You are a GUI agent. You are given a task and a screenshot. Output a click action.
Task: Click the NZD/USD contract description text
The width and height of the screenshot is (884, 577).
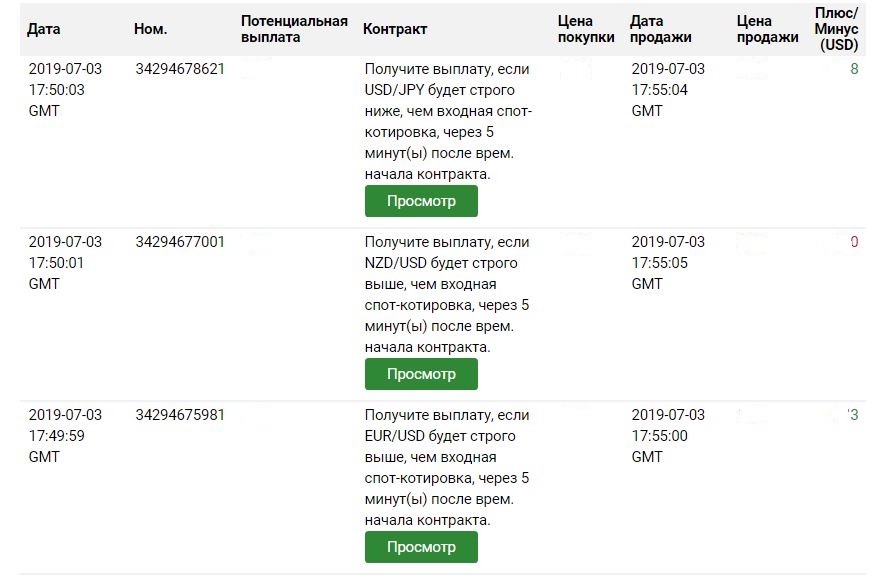click(x=447, y=294)
